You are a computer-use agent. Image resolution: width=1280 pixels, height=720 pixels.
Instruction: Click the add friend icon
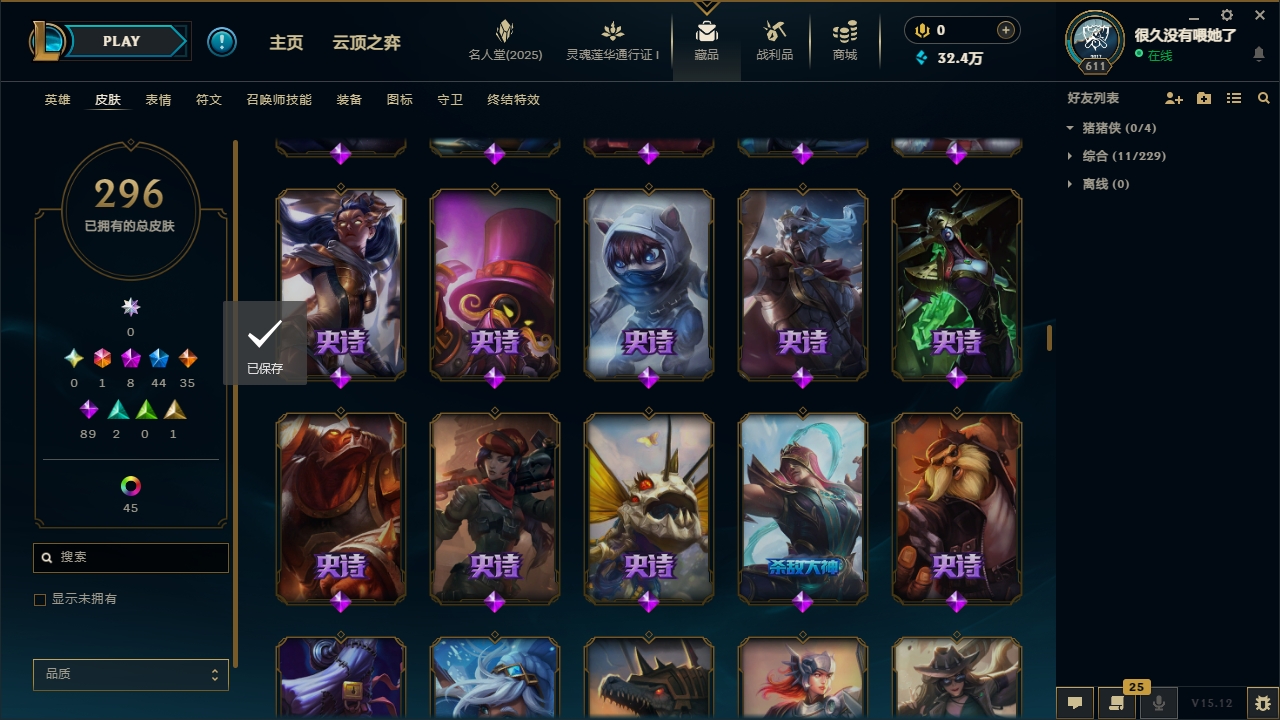coord(1174,98)
